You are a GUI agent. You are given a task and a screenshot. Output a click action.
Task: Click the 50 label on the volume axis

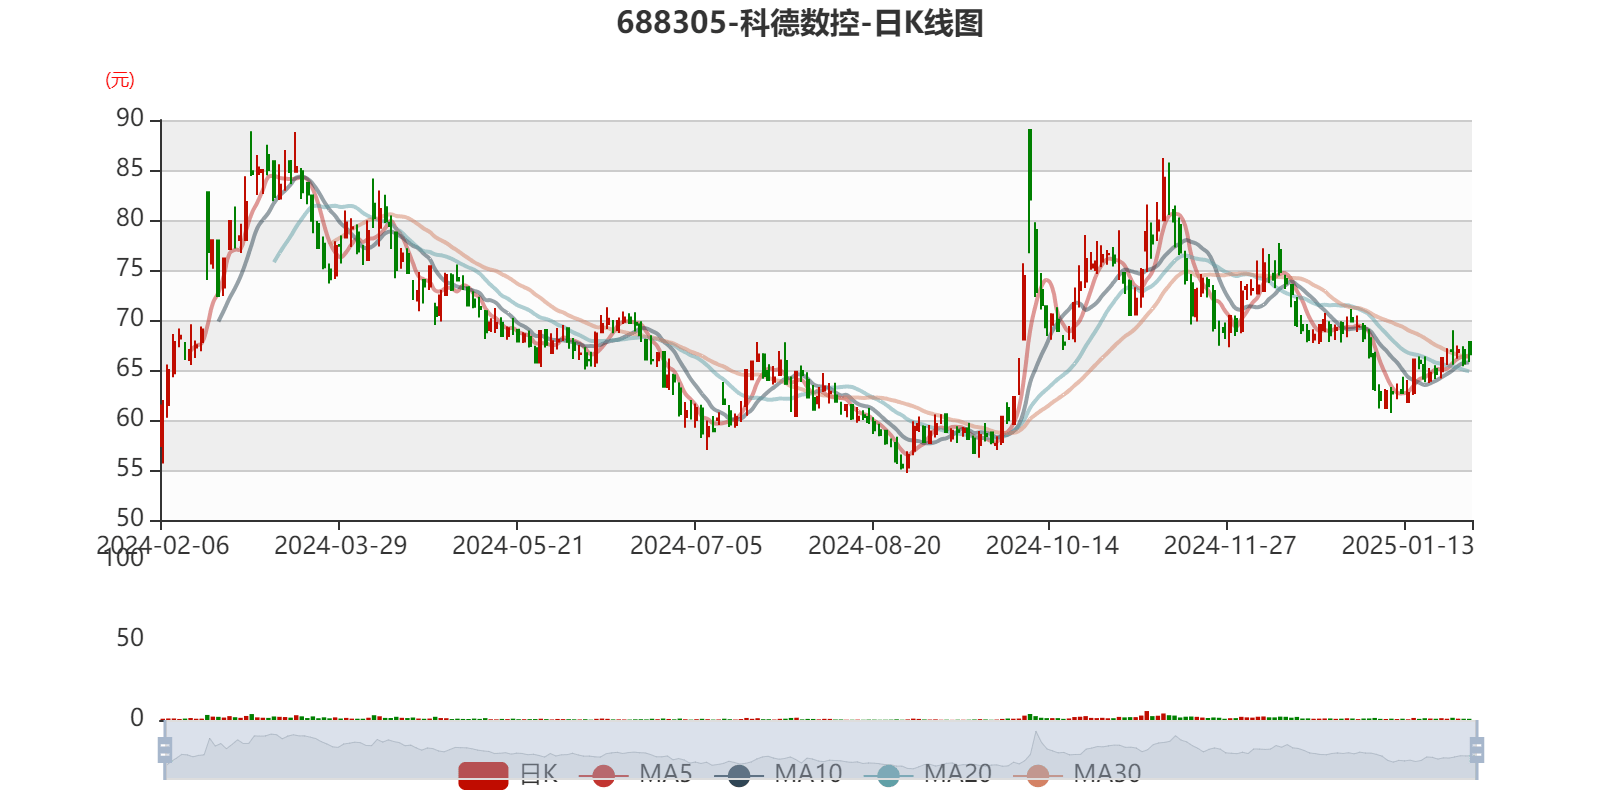pyautogui.click(x=130, y=637)
